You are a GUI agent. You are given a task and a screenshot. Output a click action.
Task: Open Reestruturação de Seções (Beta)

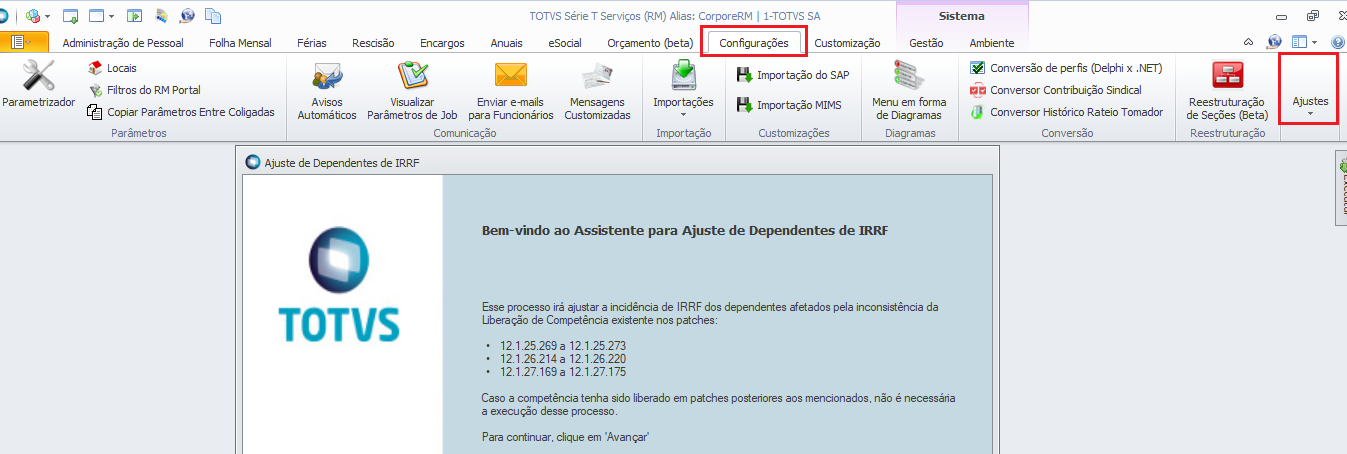click(1227, 91)
